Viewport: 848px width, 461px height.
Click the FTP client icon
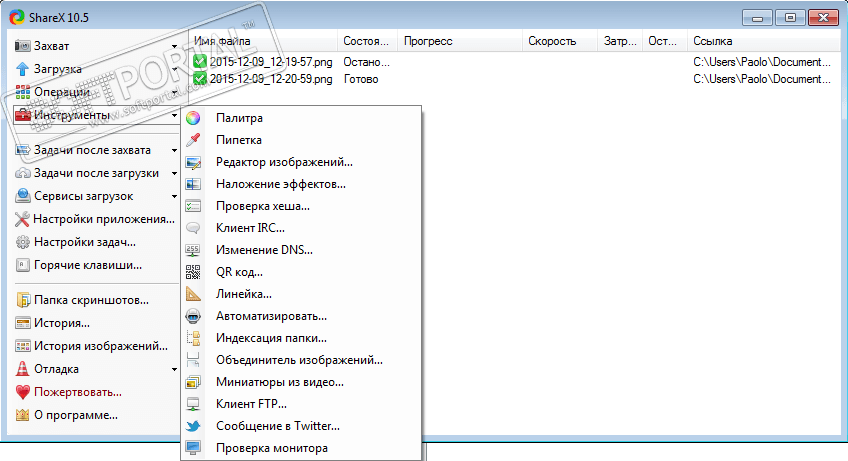[x=193, y=404]
